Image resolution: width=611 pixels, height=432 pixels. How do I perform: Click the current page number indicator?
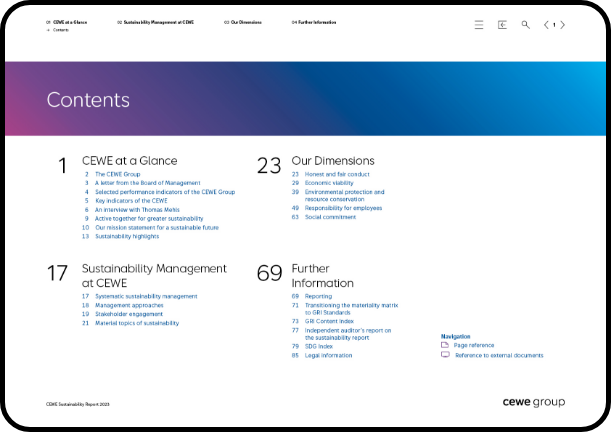[x=554, y=25]
